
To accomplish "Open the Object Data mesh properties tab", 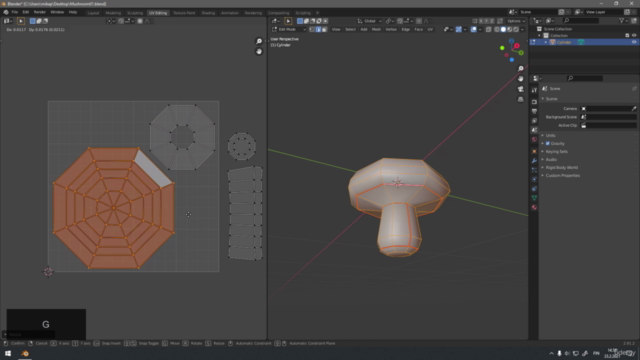I will click(534, 198).
